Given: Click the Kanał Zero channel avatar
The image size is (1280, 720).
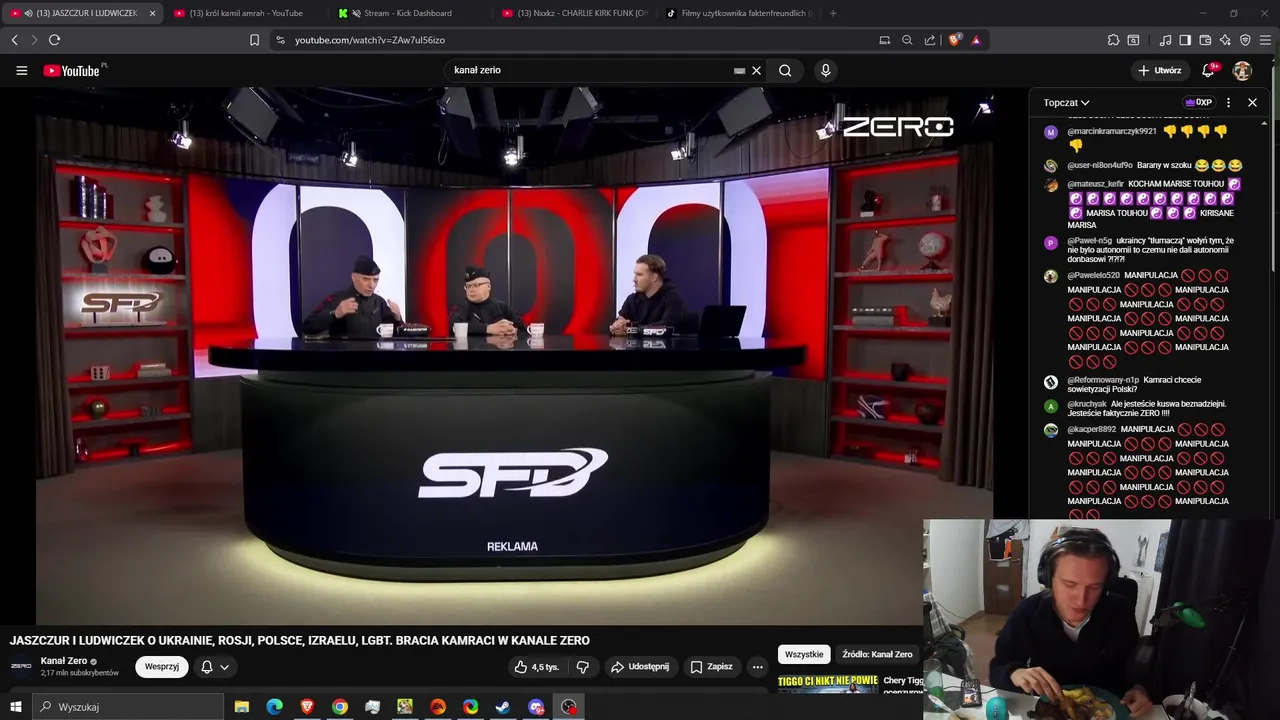Looking at the screenshot, I should tap(21, 666).
